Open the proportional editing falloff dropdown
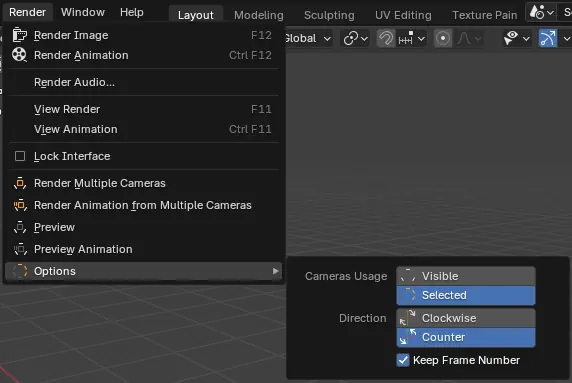Image resolution: width=572 pixels, height=383 pixels. [469, 38]
